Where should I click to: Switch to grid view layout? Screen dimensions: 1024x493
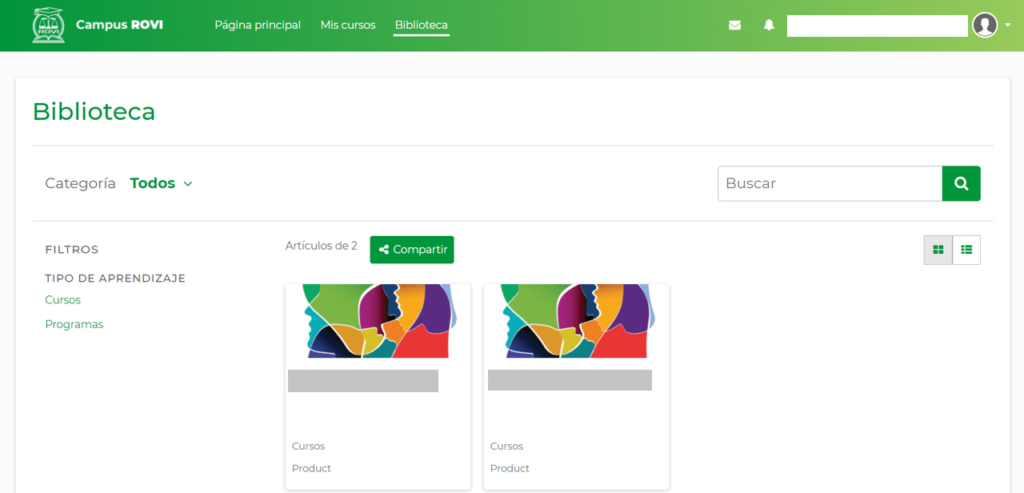point(938,250)
